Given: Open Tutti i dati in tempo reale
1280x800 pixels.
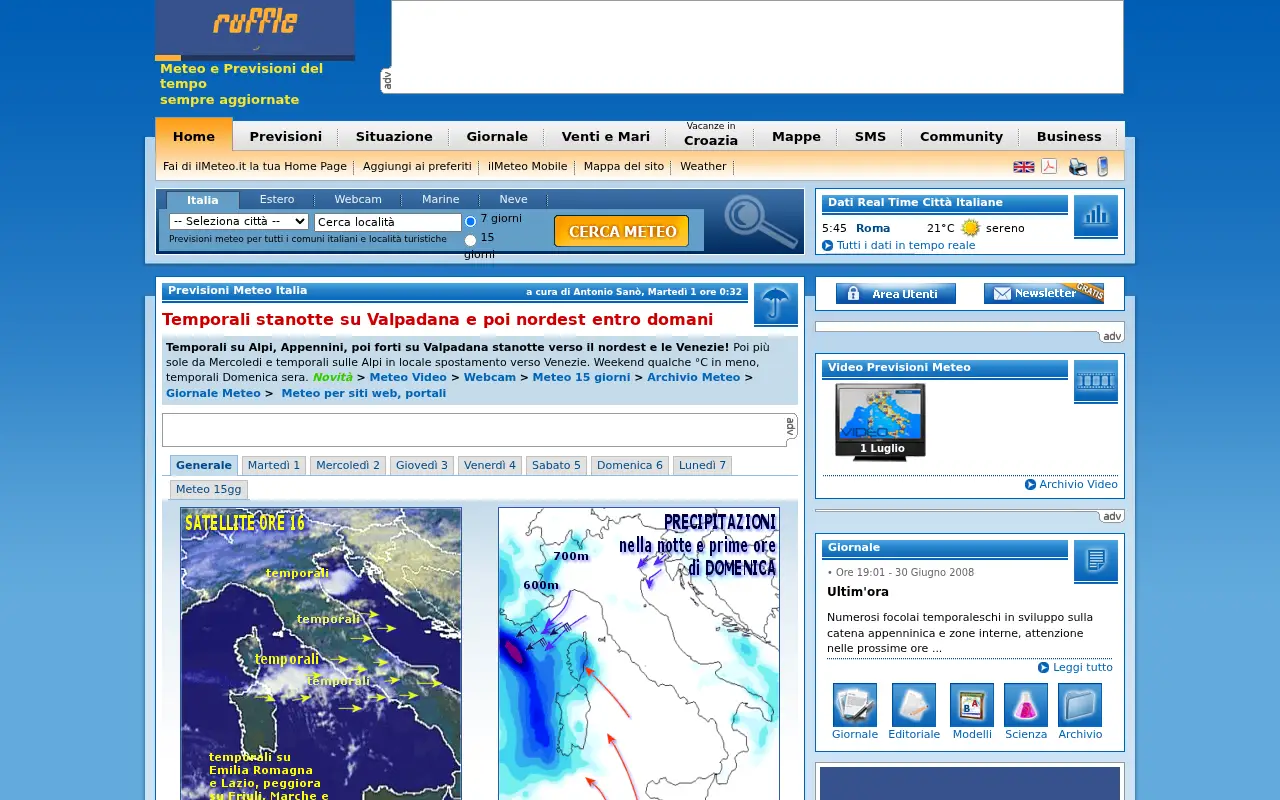Looking at the screenshot, I should [906, 246].
